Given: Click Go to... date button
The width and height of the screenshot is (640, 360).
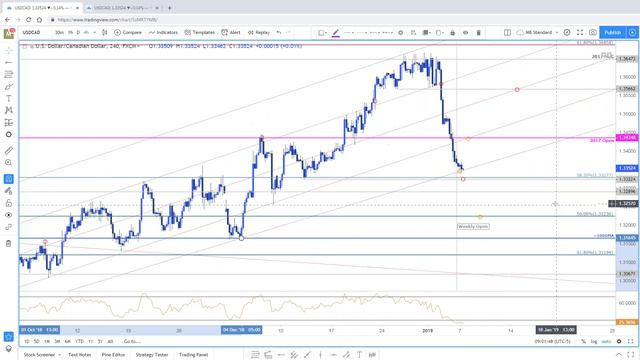Looking at the screenshot, I should click(x=132, y=341).
